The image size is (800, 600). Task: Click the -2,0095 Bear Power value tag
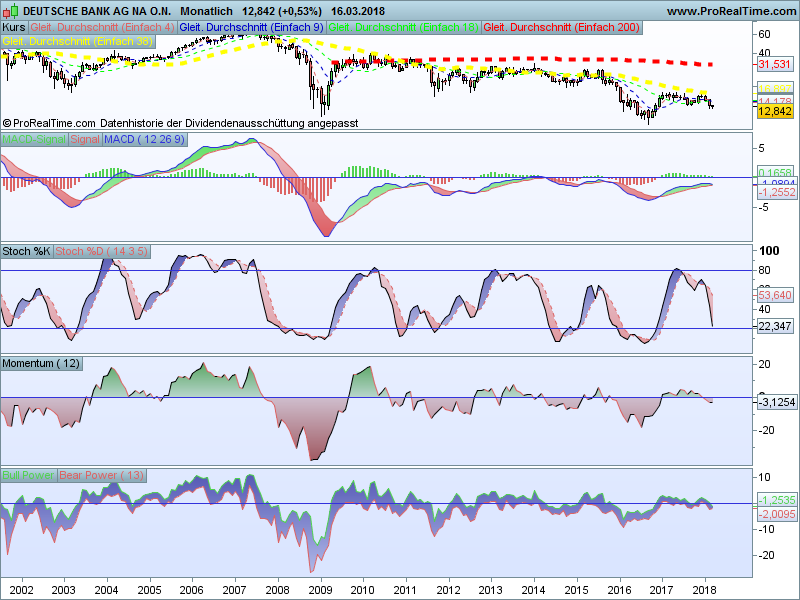pos(776,514)
